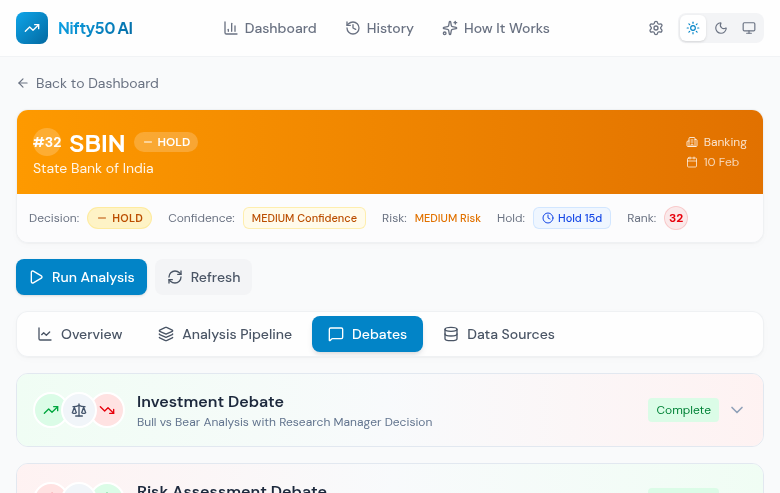Click the red rank 32 circle
Viewport: 780px width, 493px height.
[x=676, y=218]
